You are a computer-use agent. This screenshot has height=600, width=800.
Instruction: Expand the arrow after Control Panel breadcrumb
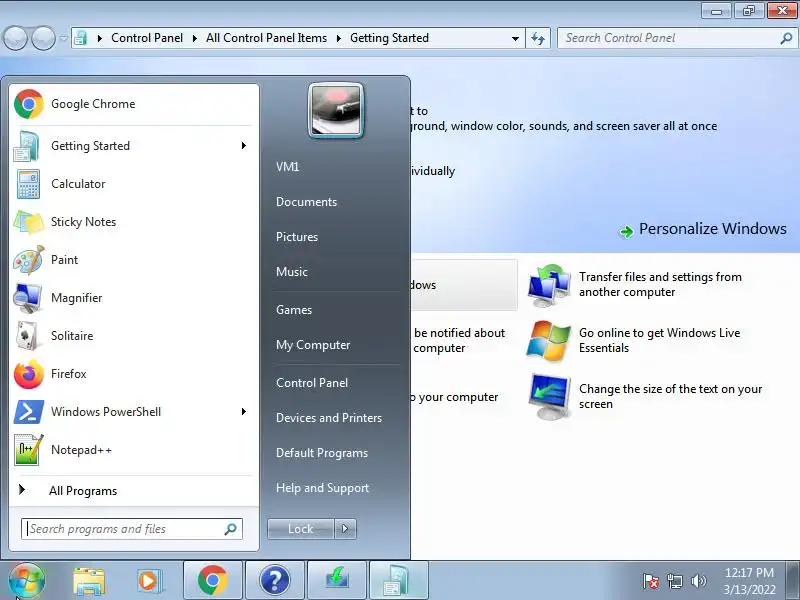(x=194, y=38)
